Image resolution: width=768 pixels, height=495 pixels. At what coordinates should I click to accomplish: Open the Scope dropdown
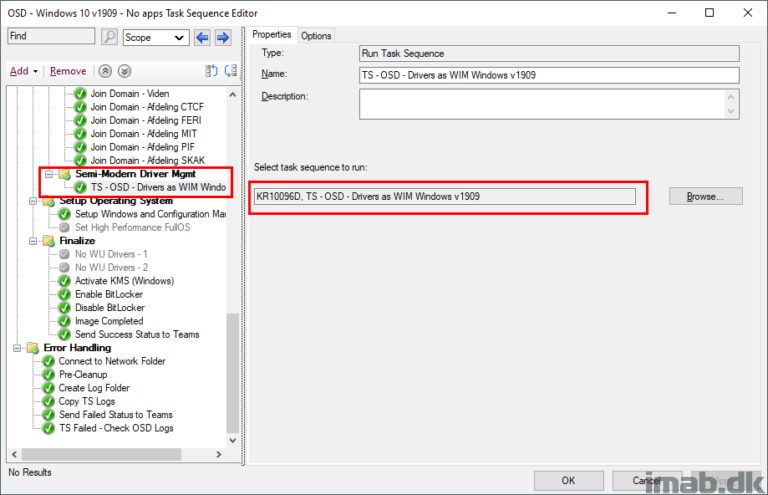pos(156,37)
